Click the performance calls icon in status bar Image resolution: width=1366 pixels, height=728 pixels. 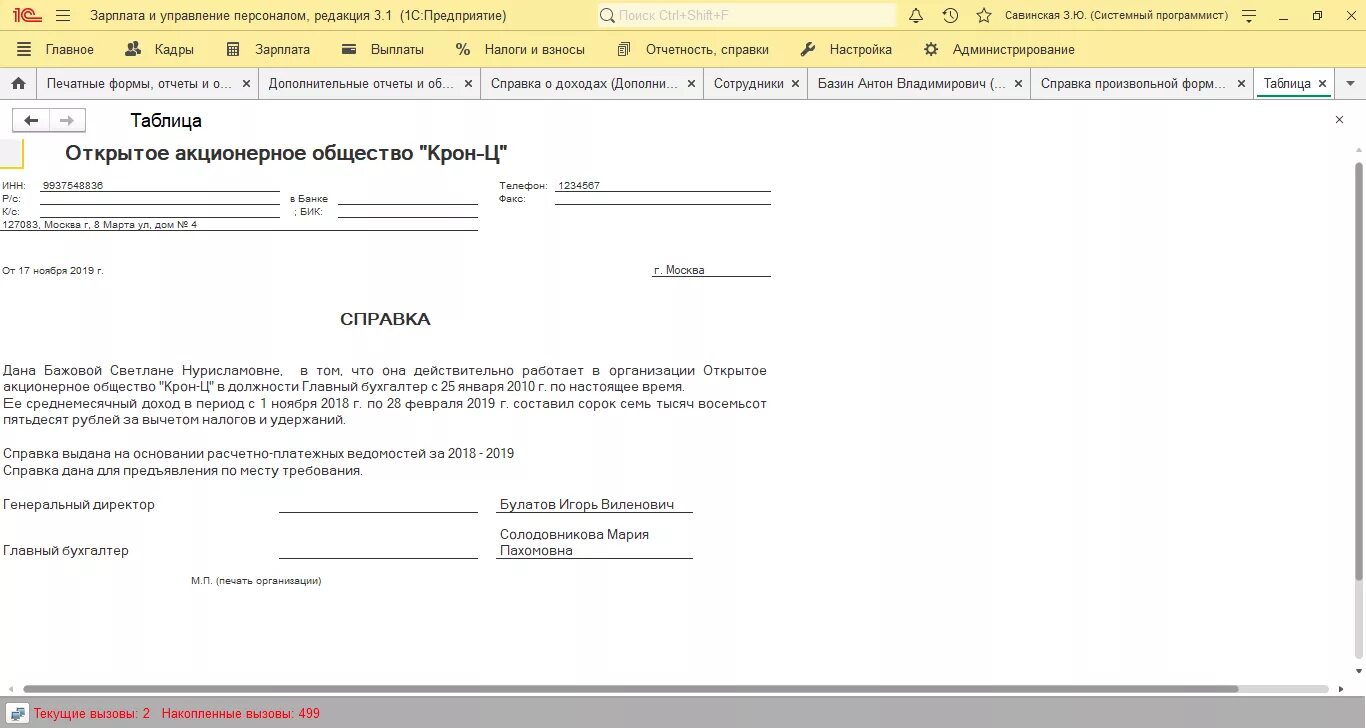point(17,713)
